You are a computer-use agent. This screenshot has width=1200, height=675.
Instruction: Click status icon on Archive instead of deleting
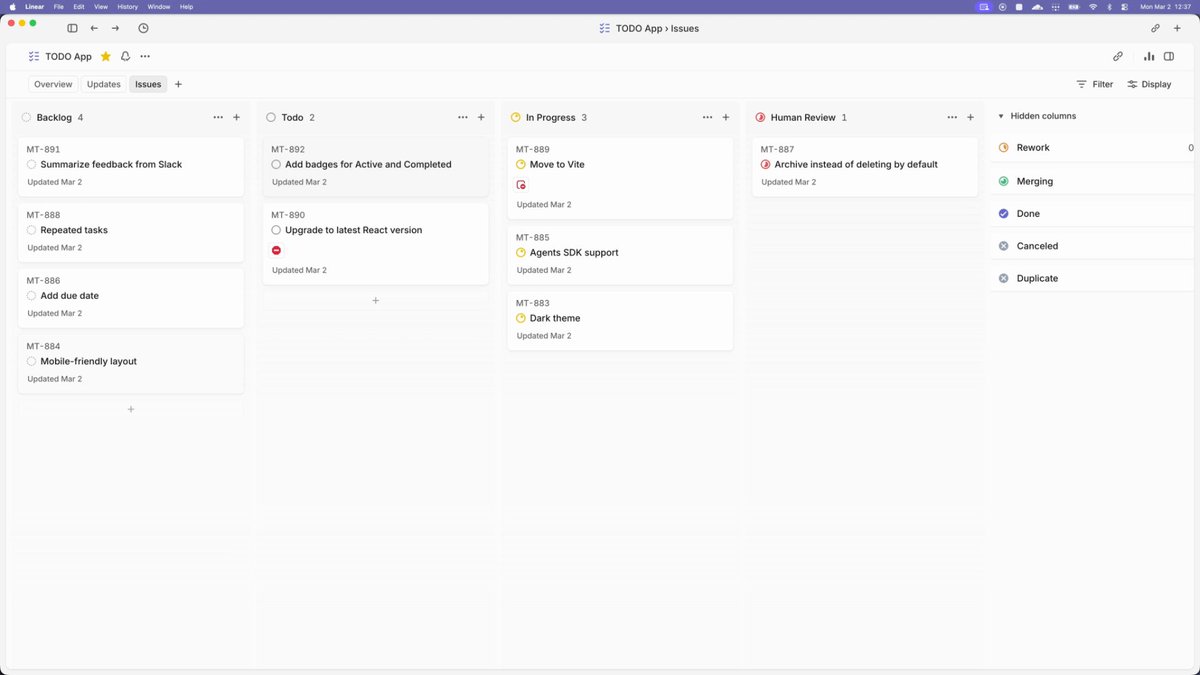(766, 164)
